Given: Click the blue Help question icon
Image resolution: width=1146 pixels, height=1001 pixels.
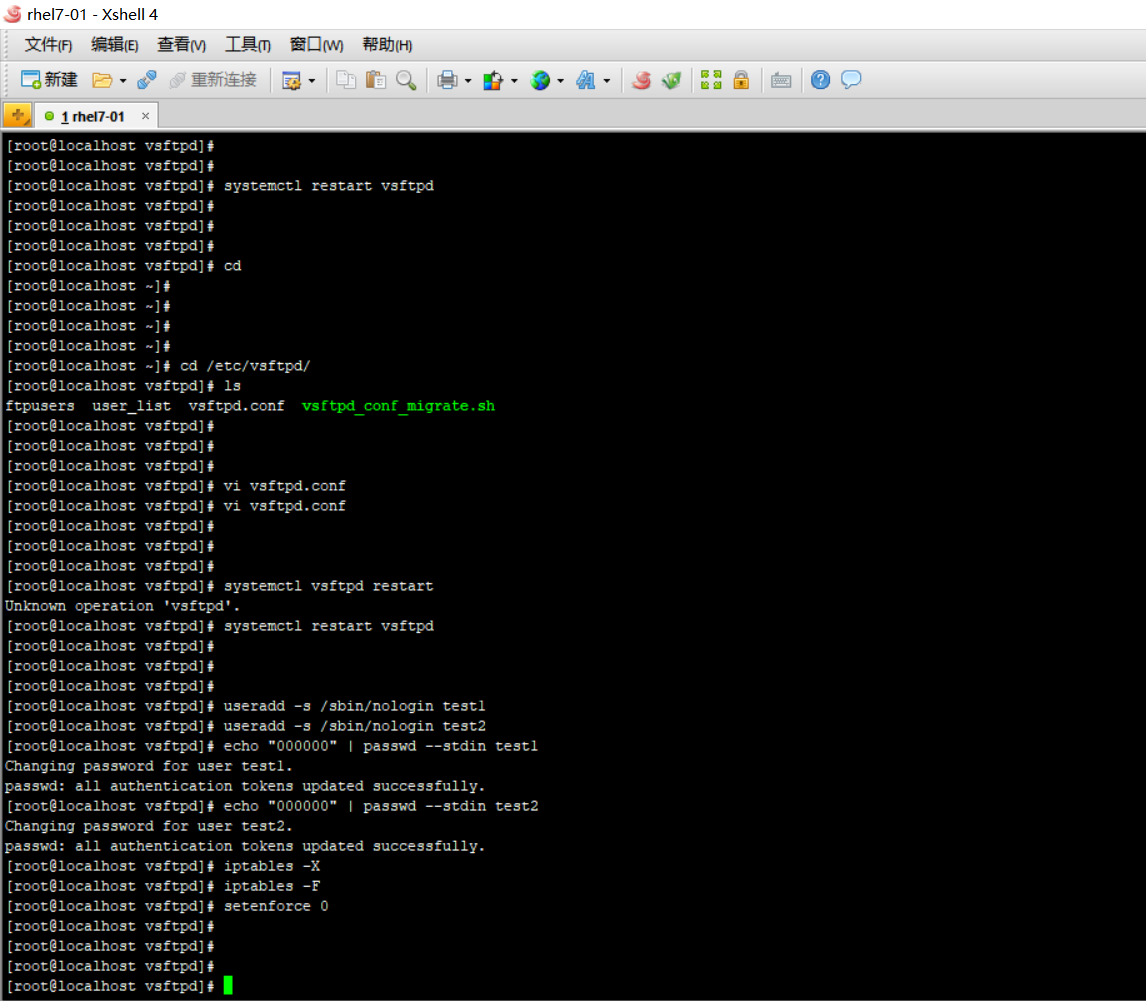Looking at the screenshot, I should pos(820,80).
